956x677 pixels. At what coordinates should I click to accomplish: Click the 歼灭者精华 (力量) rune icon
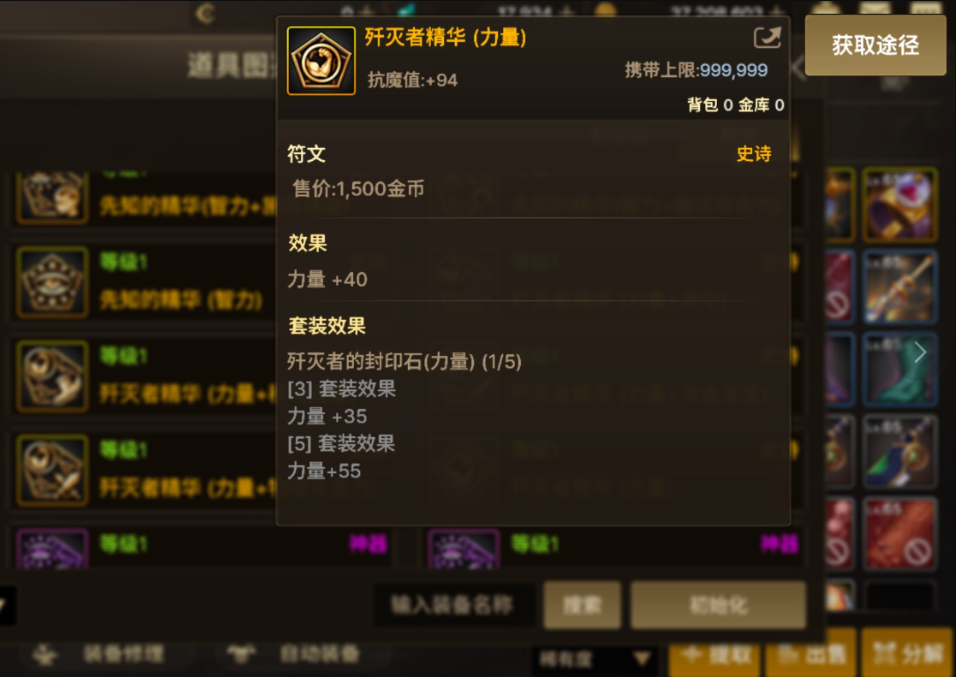pyautogui.click(x=321, y=60)
